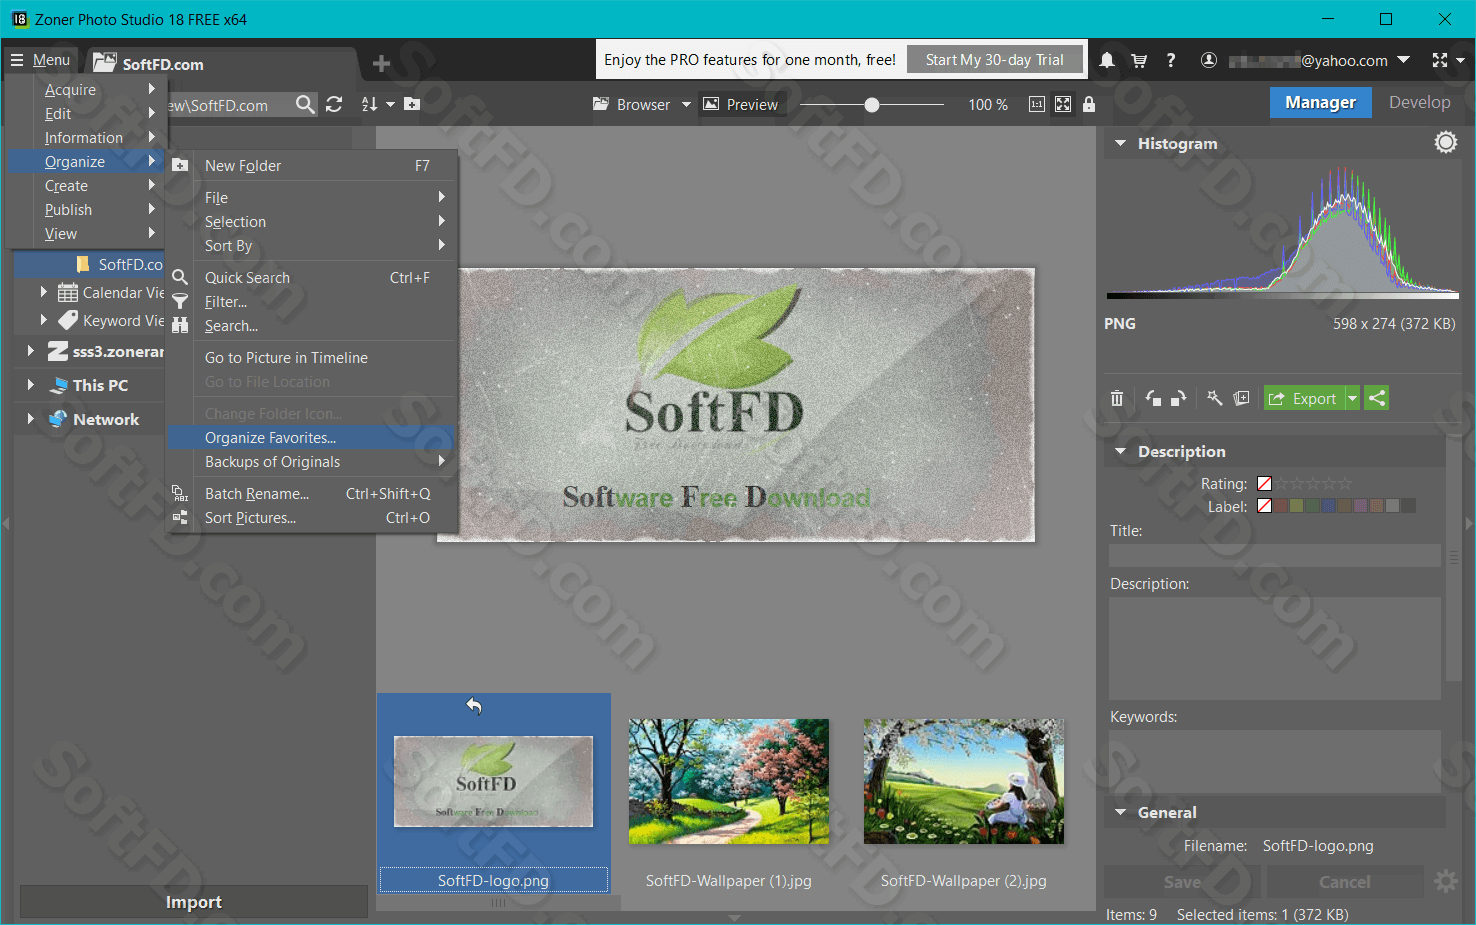Open the Browser mode dropdown arrow
The width and height of the screenshot is (1476, 925).
tap(686, 104)
